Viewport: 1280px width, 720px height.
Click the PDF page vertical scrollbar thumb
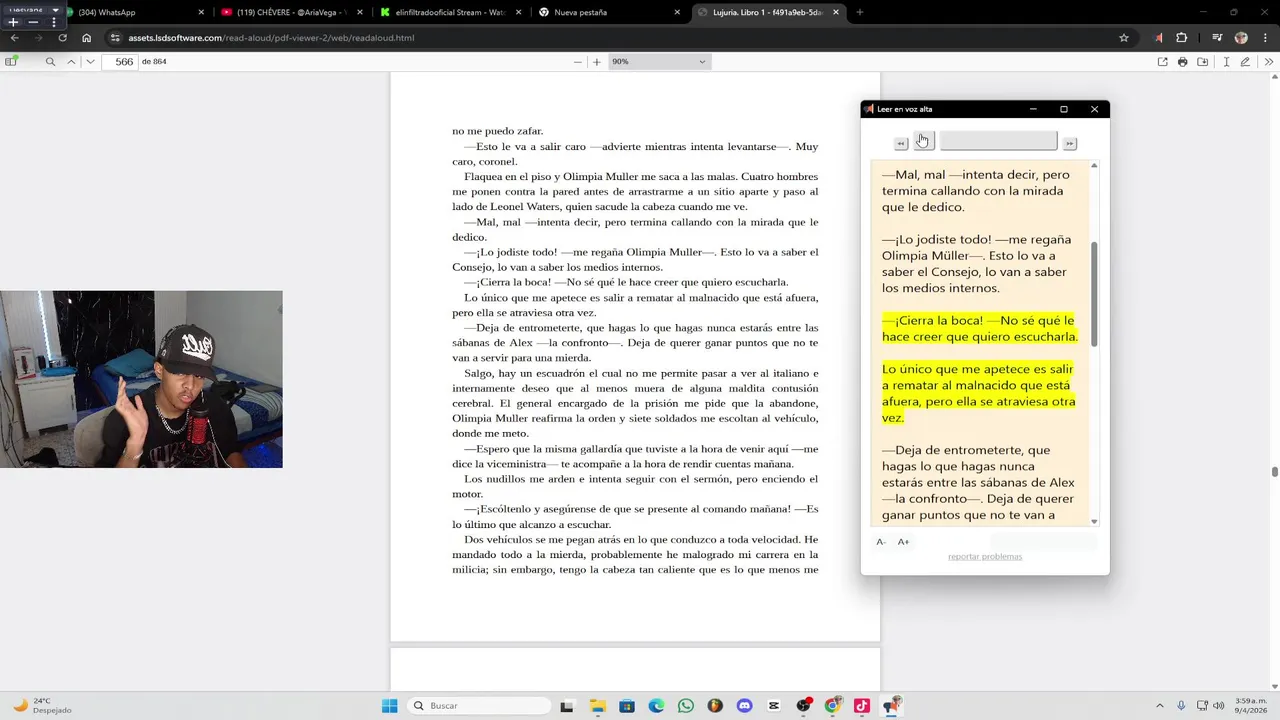point(1274,472)
